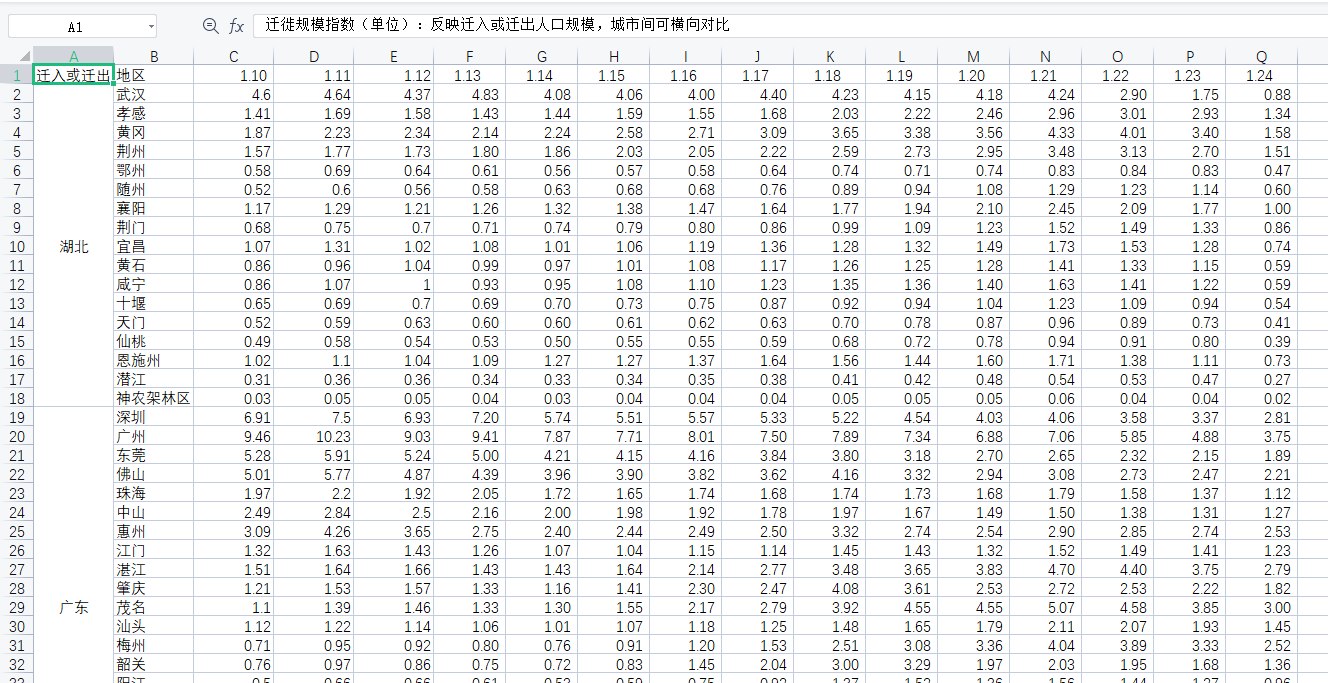Select column F header
The width and height of the screenshot is (1328, 683).
click(470, 56)
